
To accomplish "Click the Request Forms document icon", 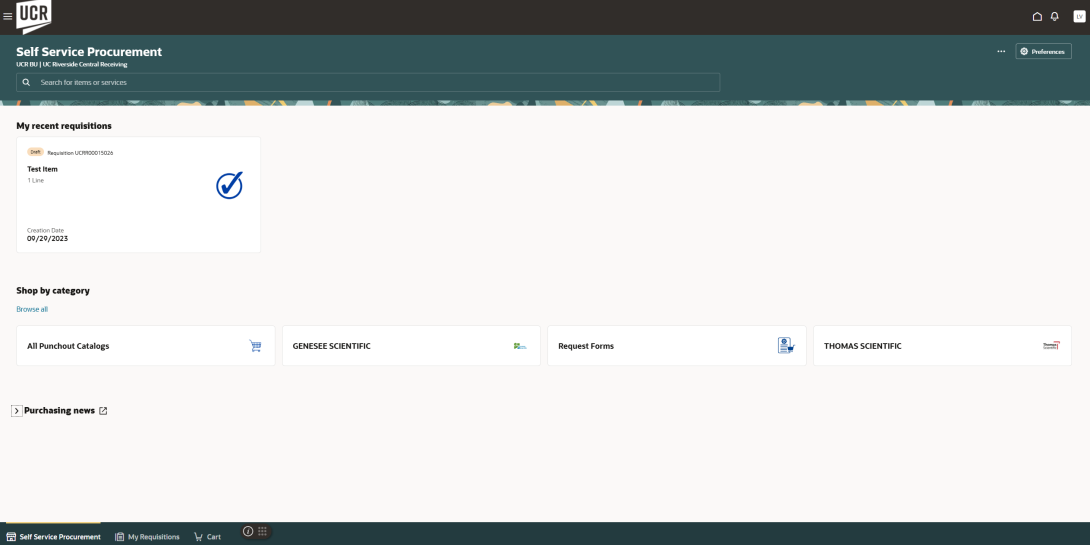I will tap(786, 345).
